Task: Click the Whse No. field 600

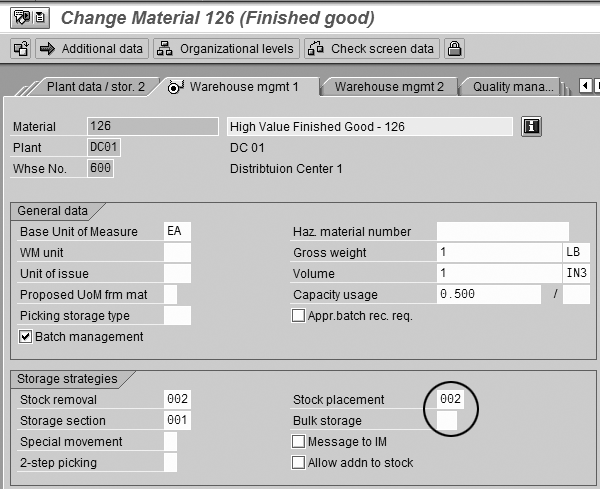Action: (100, 168)
